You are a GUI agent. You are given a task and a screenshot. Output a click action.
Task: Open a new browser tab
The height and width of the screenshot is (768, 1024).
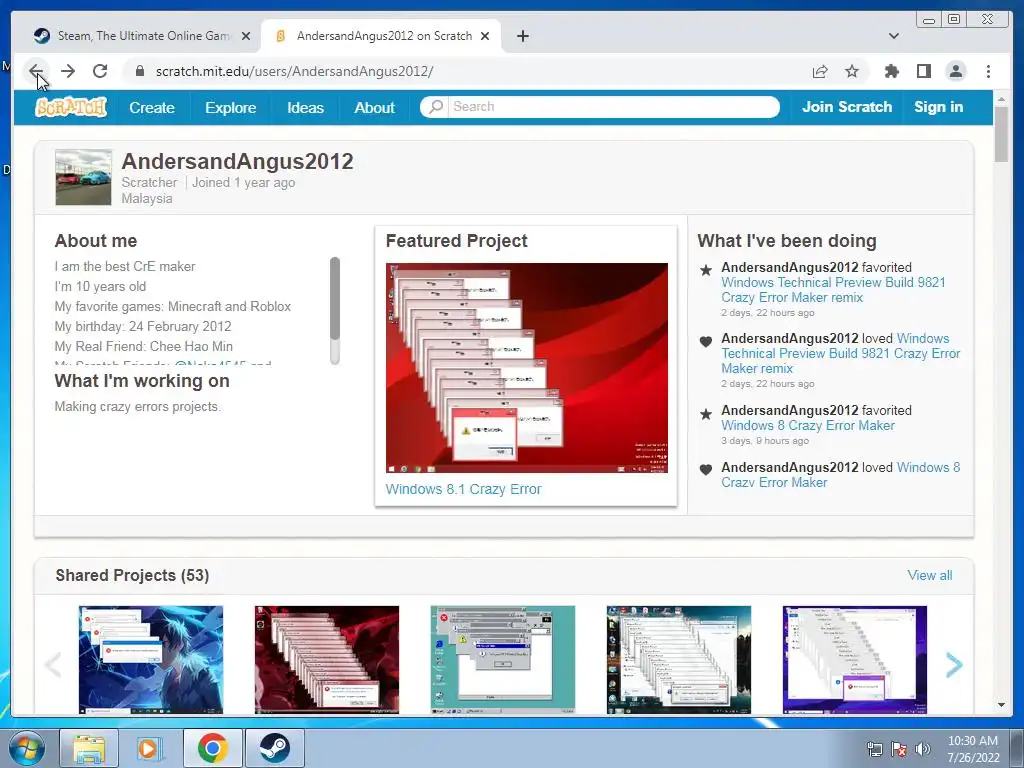pyautogui.click(x=522, y=36)
